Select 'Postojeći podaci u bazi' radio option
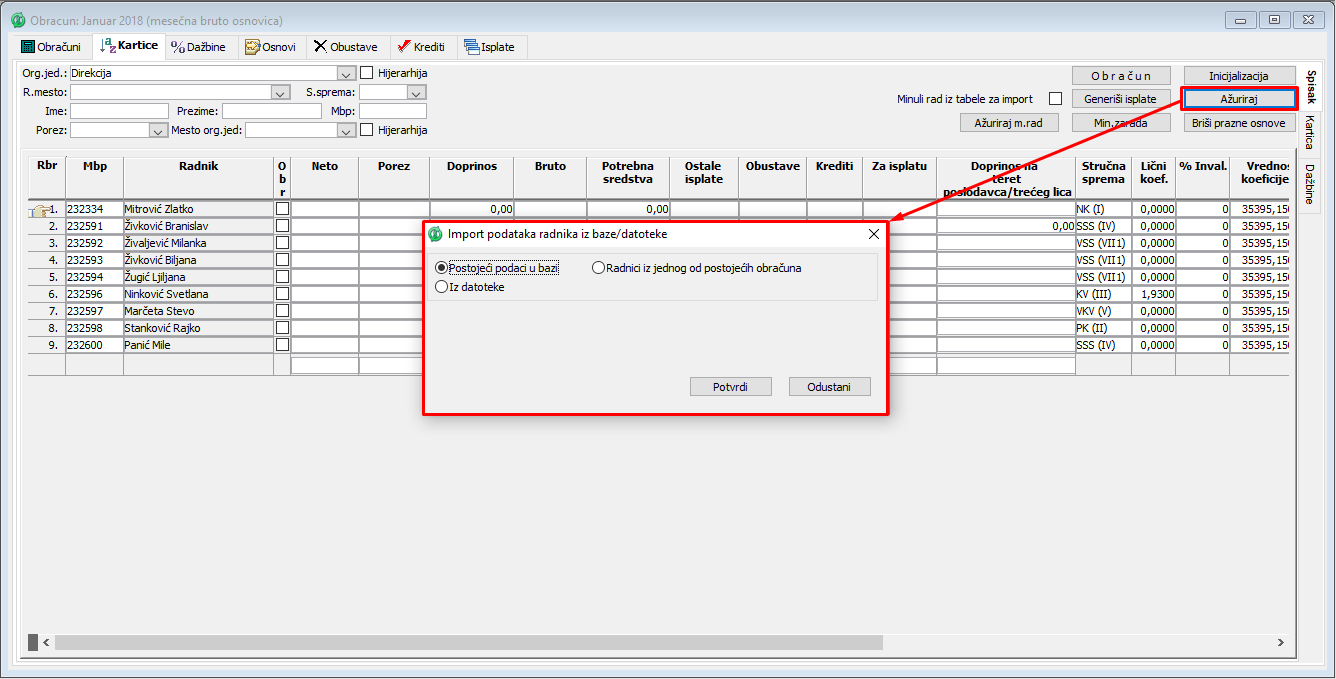Screen dimensions: 1336x679 [442, 268]
